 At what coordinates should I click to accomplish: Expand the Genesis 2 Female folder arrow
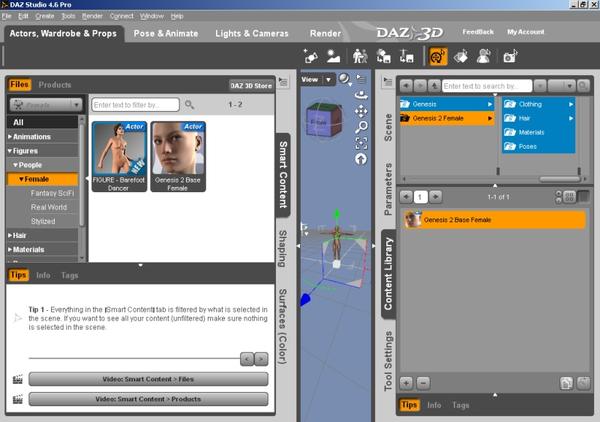pos(490,118)
